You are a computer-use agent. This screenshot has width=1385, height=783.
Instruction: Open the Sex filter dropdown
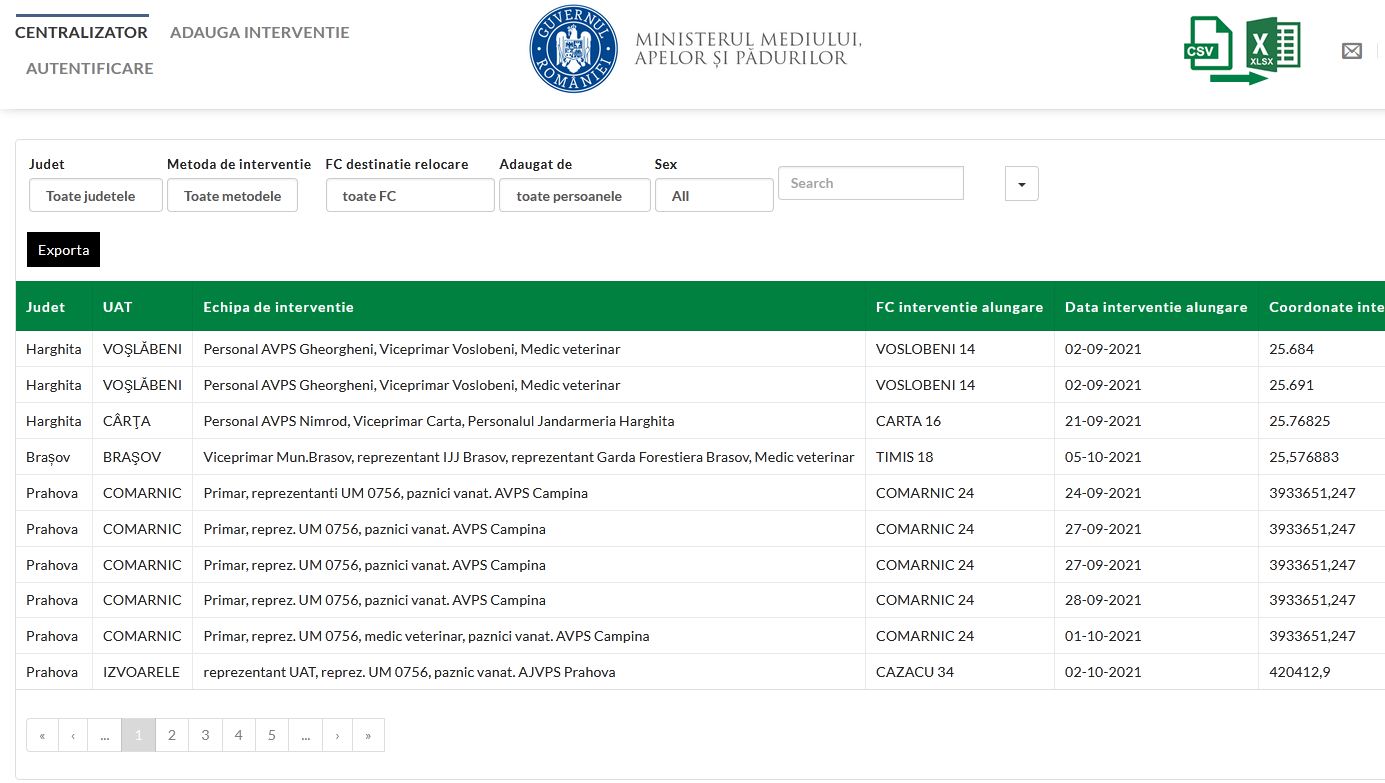click(713, 196)
